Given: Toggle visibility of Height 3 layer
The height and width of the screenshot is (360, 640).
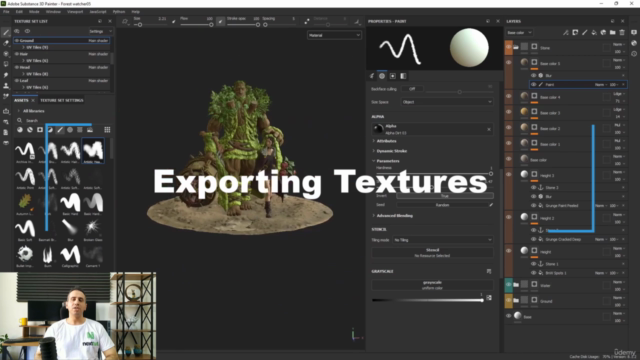Looking at the screenshot, I should click(509, 175).
